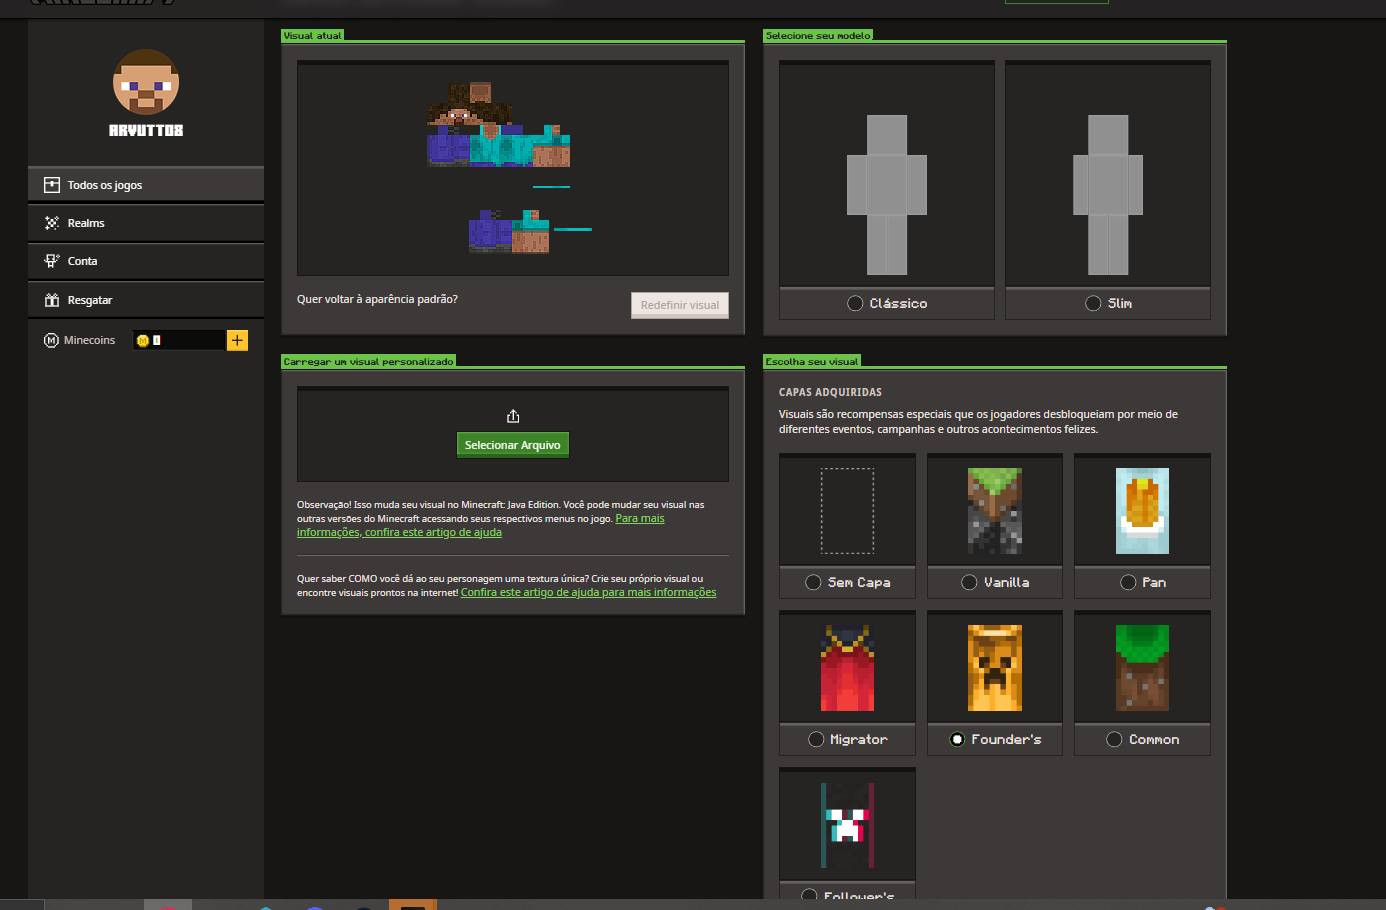This screenshot has height=910, width=1386.
Task: Open the Realms sidebar item
Action: [x=146, y=223]
